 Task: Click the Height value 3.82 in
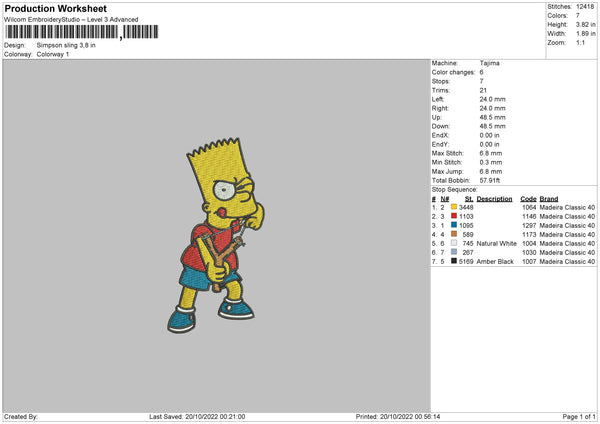click(585, 24)
